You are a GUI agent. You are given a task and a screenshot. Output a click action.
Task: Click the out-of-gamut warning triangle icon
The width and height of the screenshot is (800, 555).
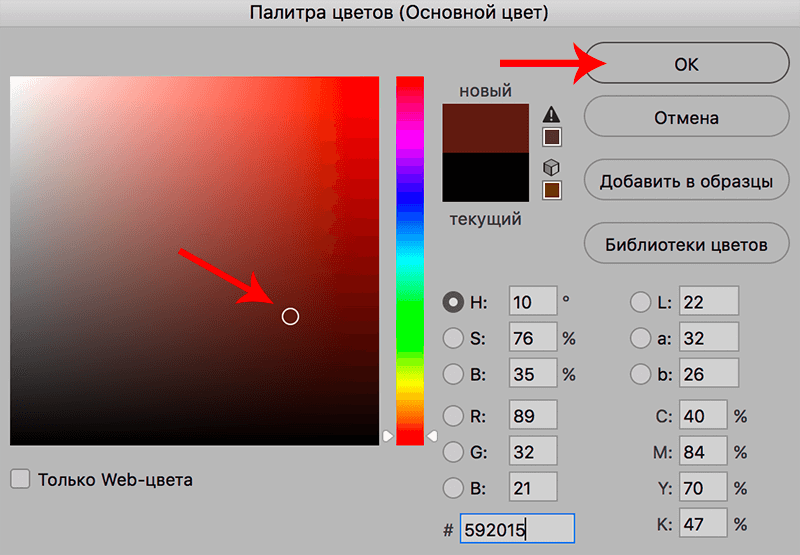point(551,114)
